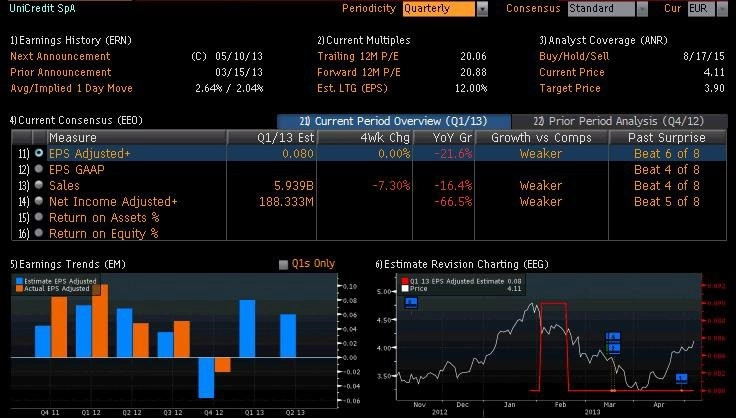Click the EUR currency field
Screen dimensions: 736x418
point(701,9)
